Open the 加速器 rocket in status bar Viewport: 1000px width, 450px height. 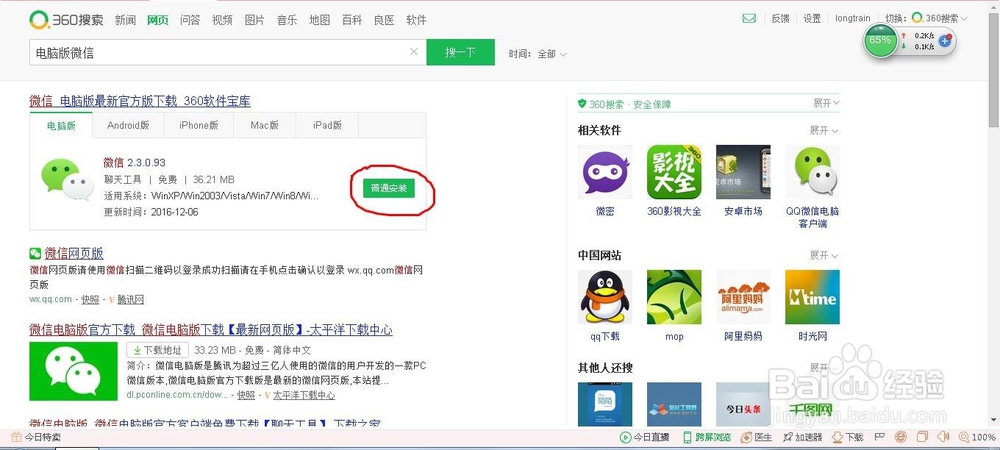802,437
